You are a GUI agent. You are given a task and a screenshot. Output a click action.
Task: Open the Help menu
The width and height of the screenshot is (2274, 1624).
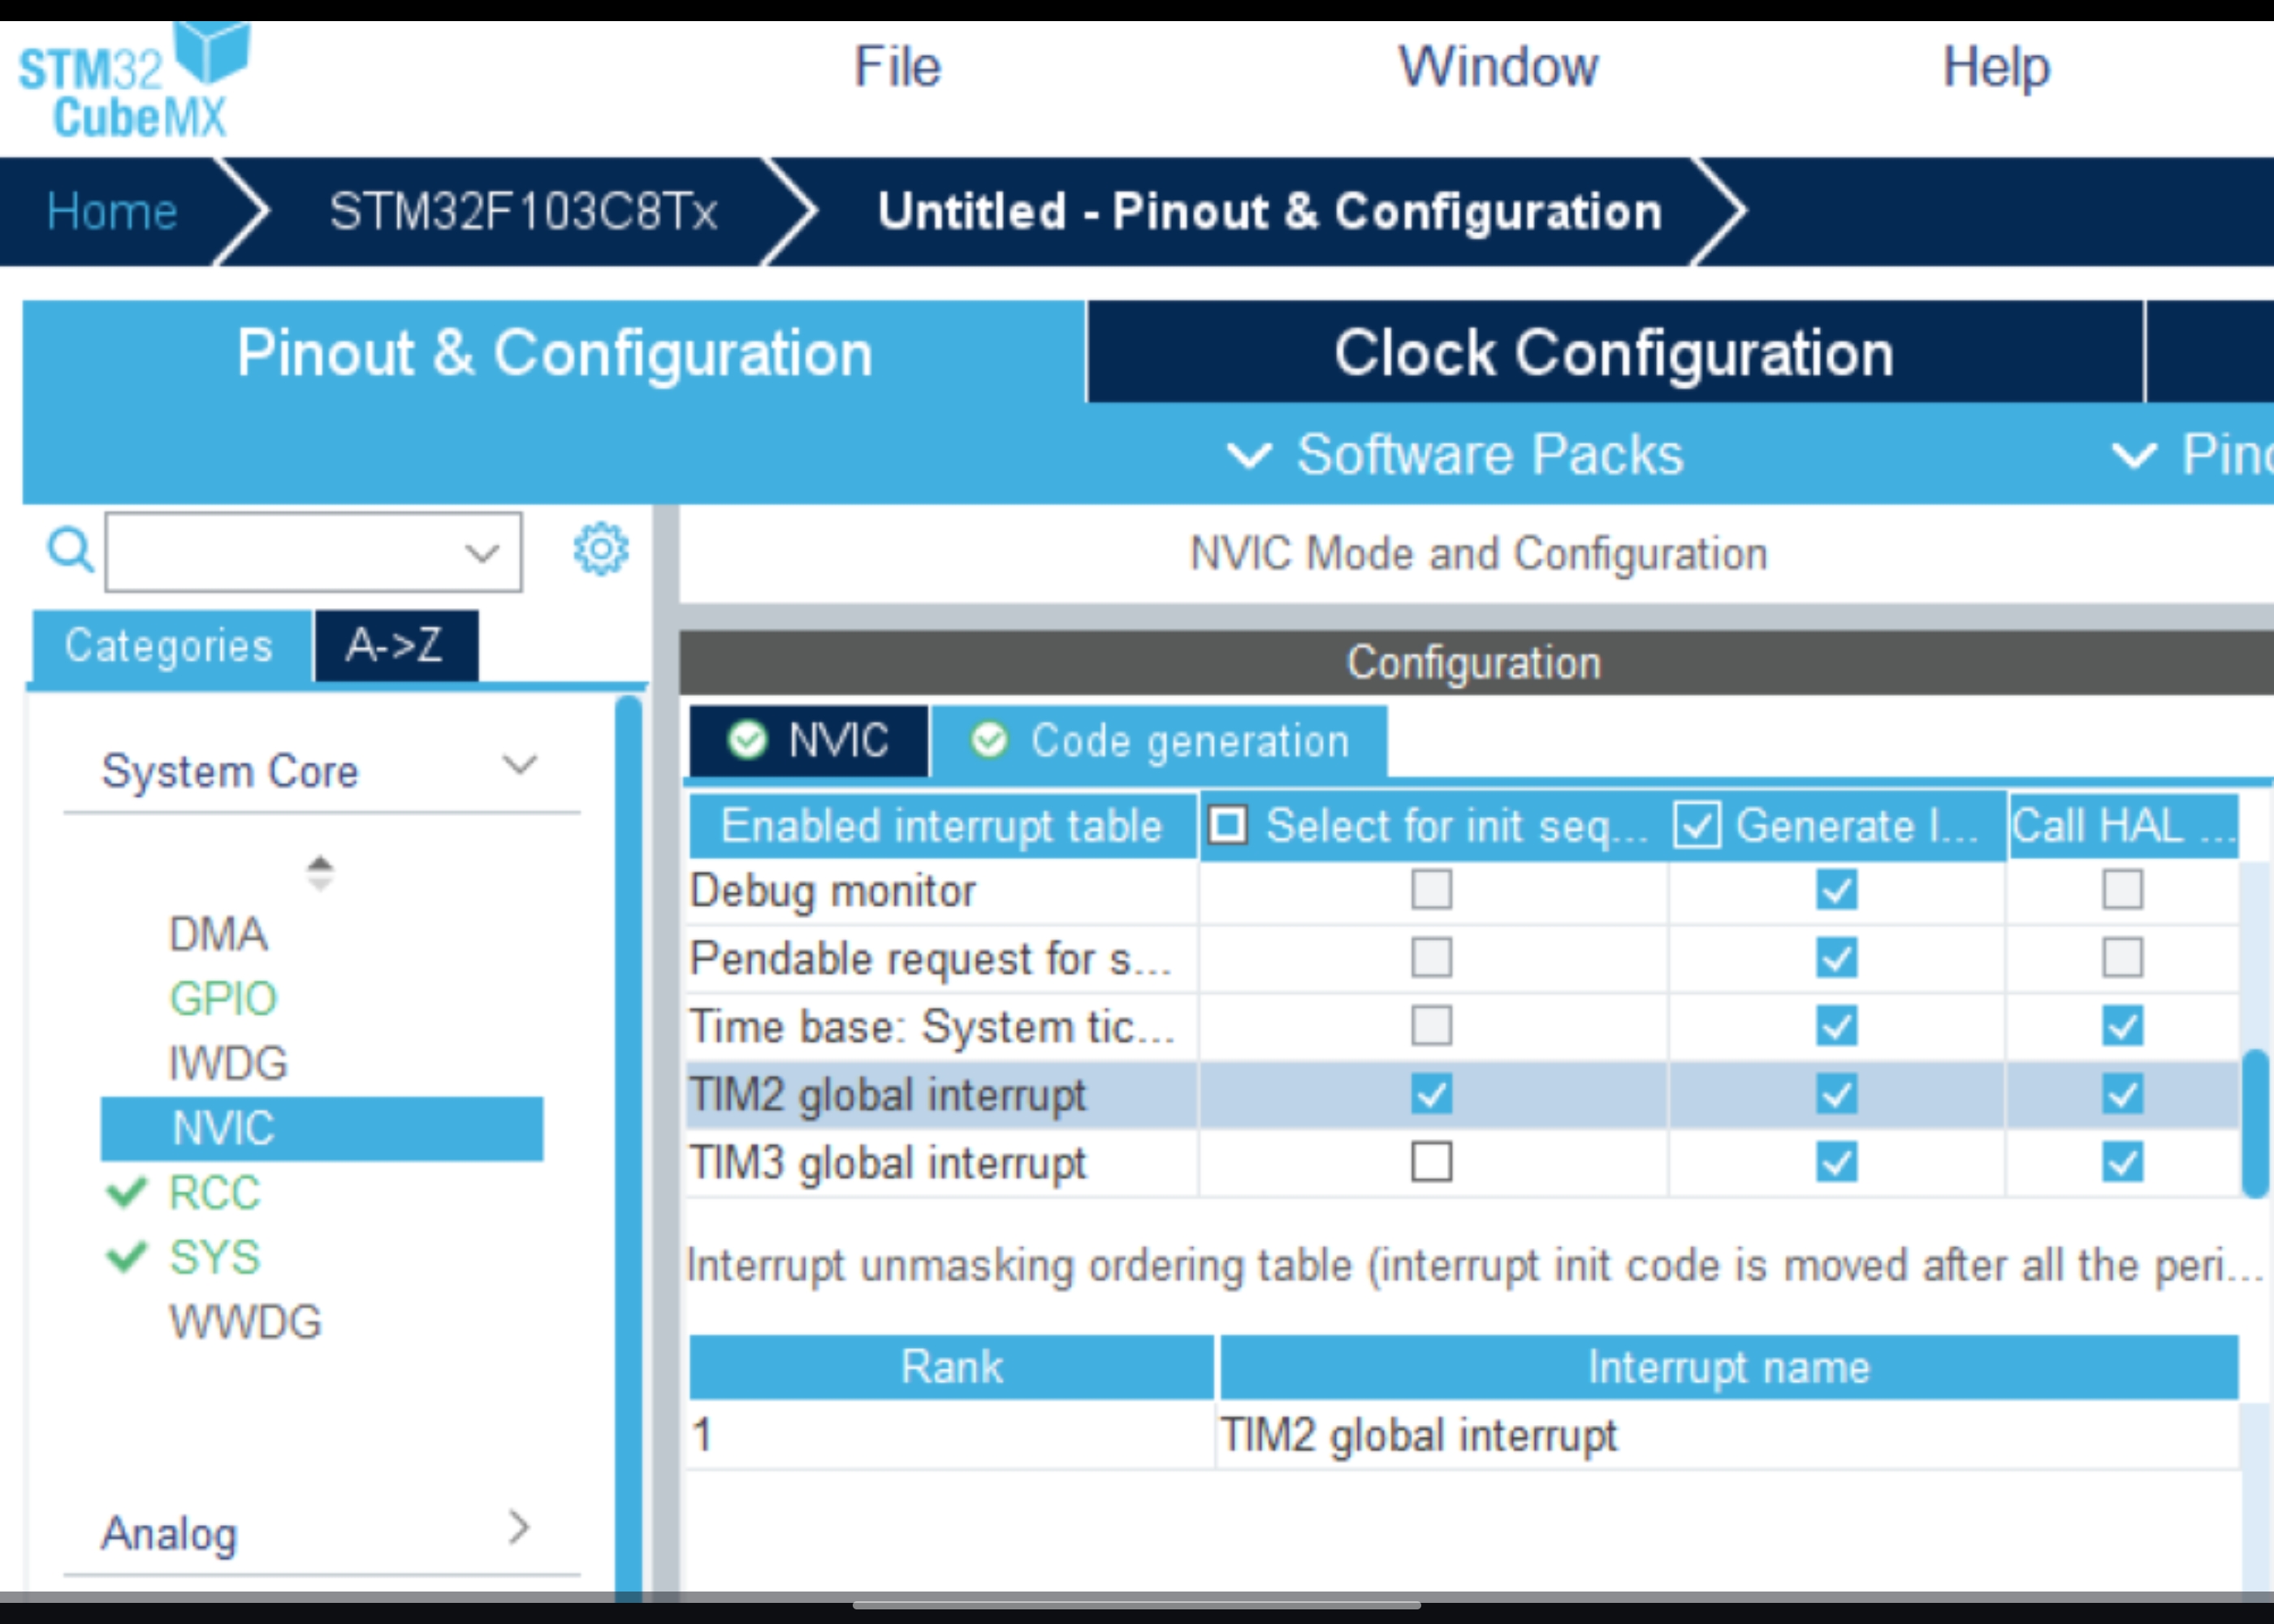pyautogui.click(x=1996, y=67)
